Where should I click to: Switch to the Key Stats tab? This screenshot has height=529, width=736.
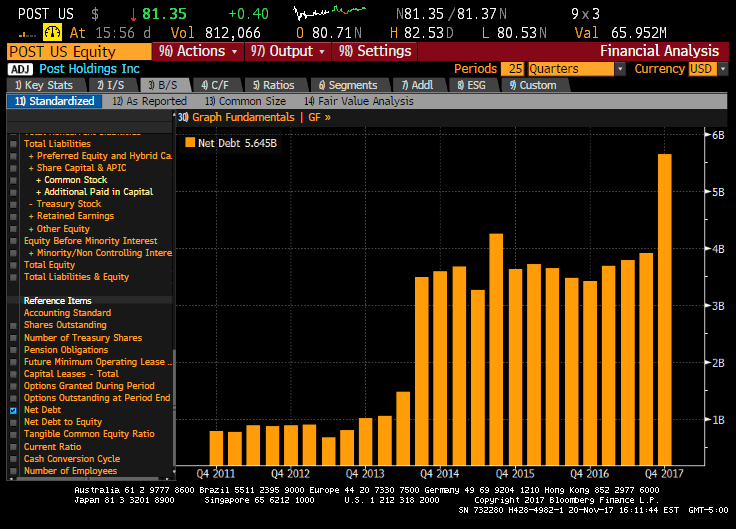click(44, 85)
